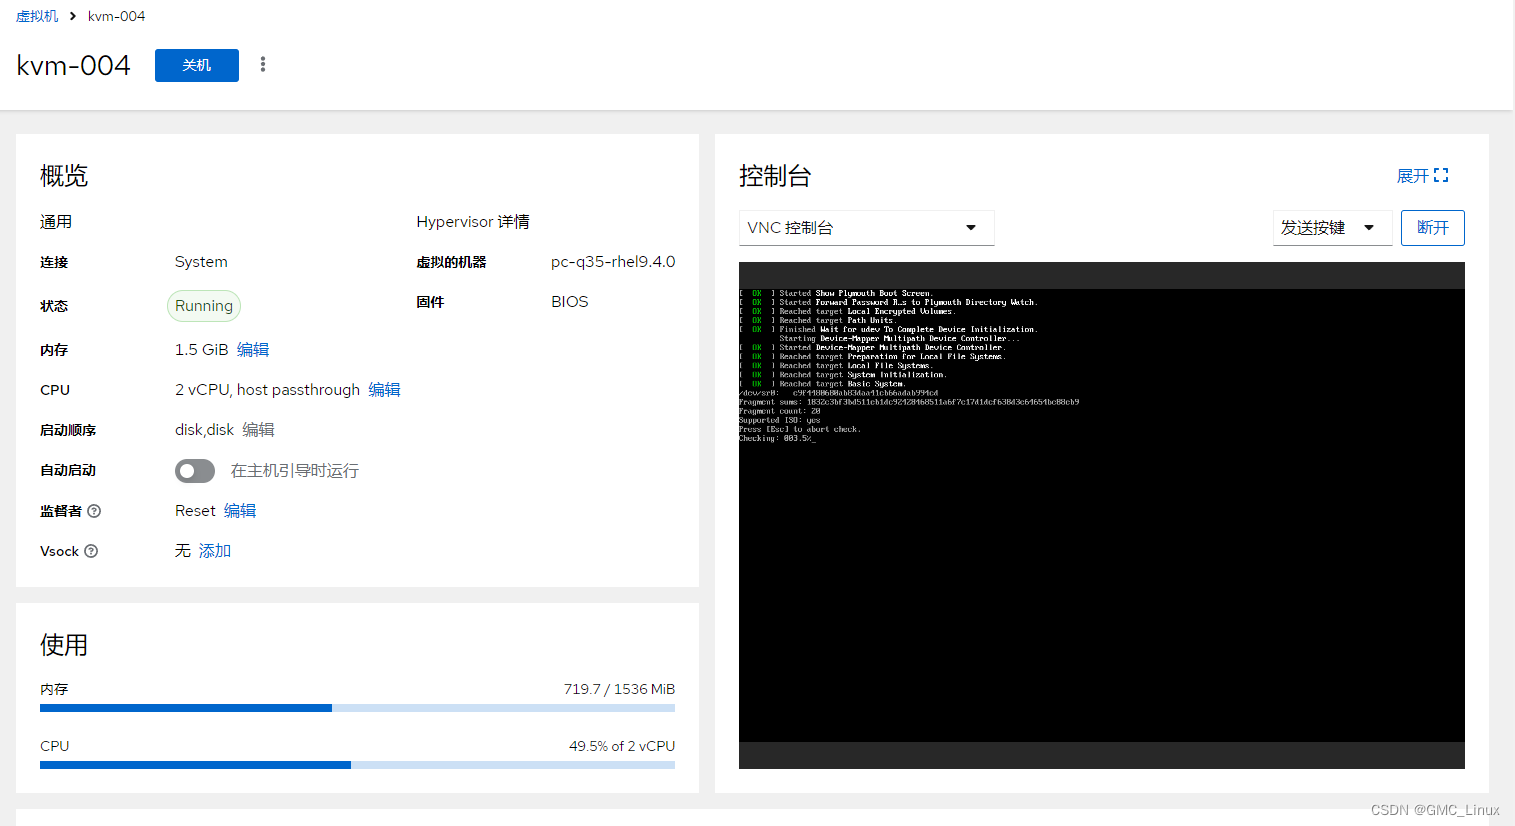Expand the console with the 展开 fullscreen icon
This screenshot has width=1515, height=826.
pyautogui.click(x=1440, y=174)
